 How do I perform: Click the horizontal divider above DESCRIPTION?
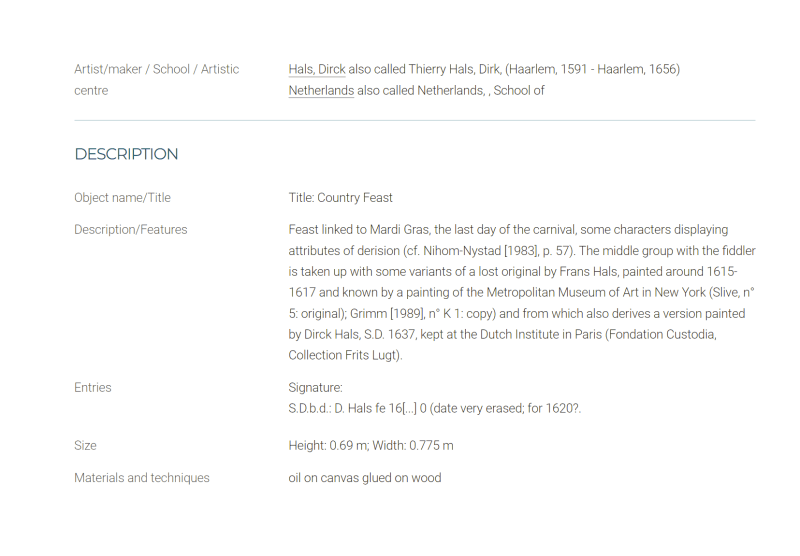415,120
